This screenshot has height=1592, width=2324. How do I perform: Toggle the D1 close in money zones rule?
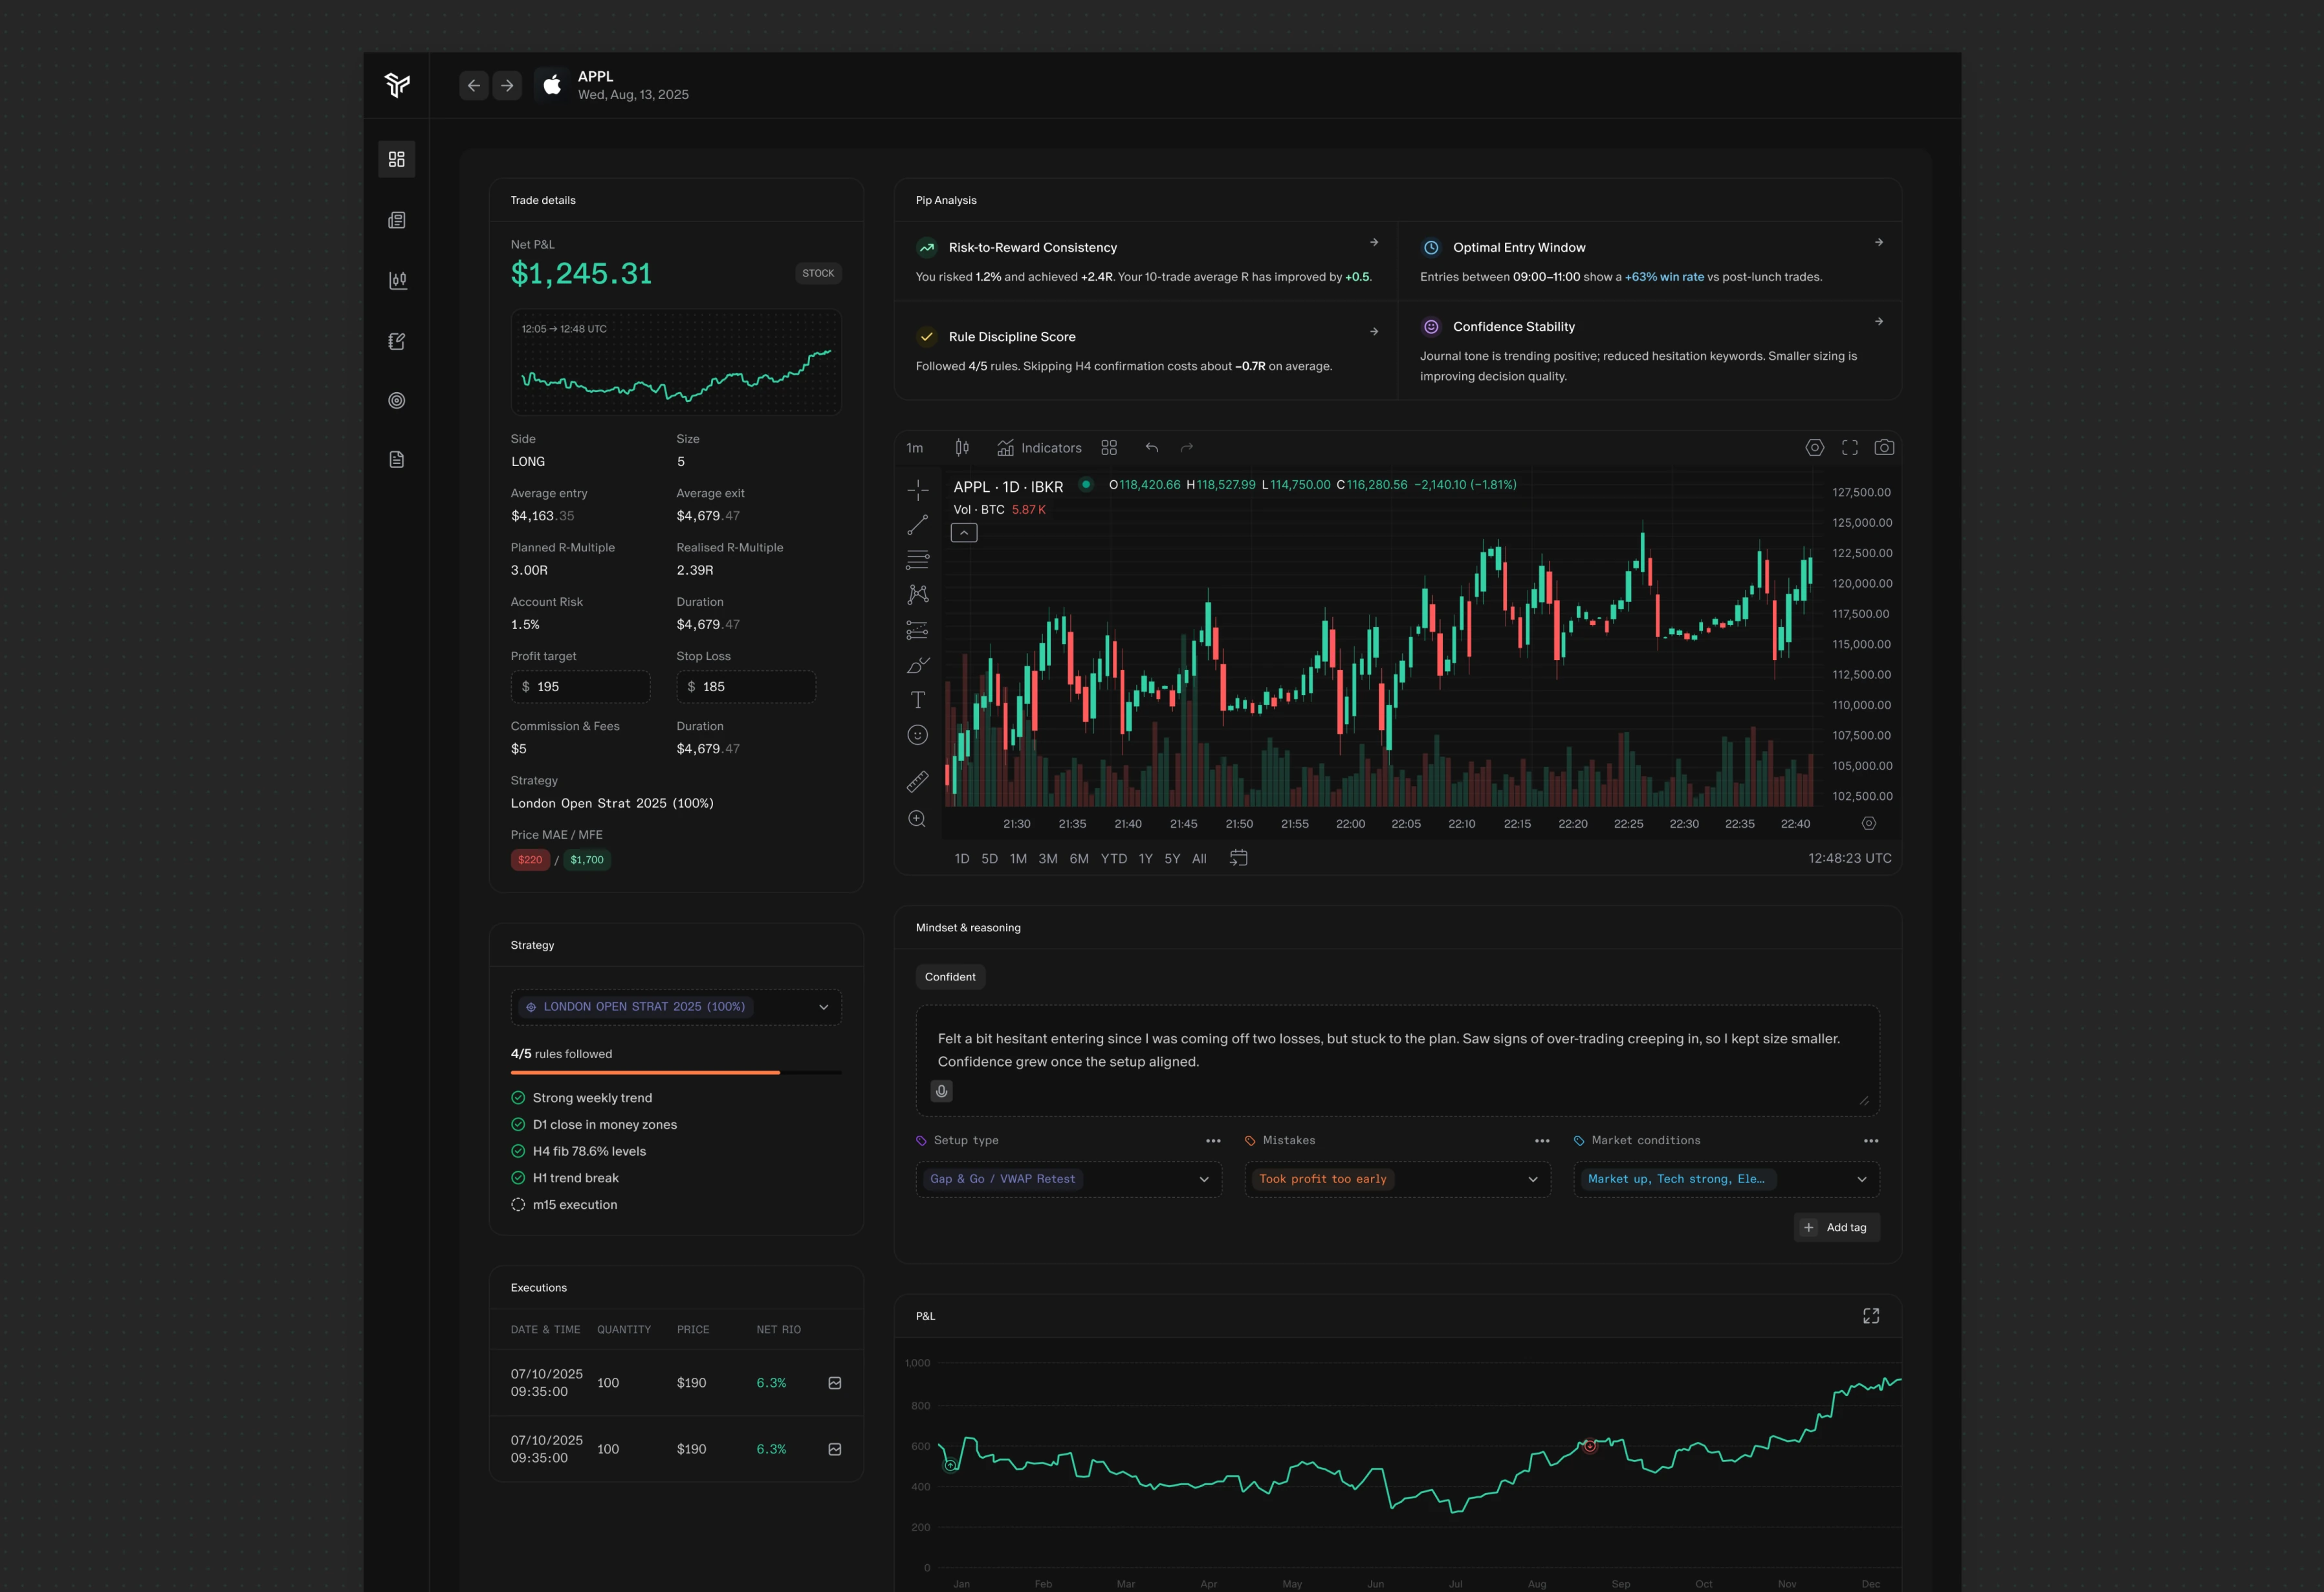coord(518,1125)
